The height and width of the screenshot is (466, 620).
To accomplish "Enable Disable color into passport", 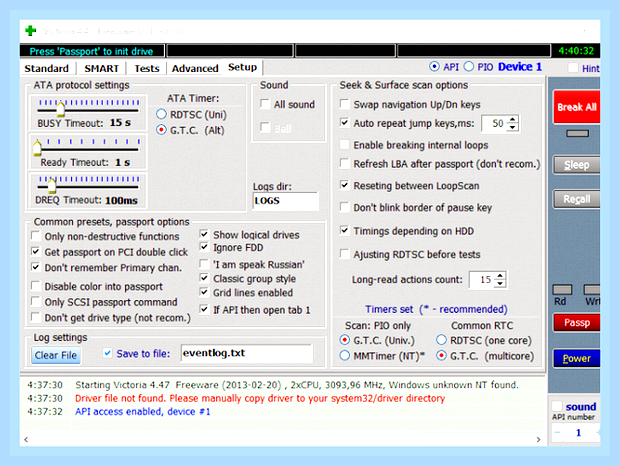I will 36,286.
